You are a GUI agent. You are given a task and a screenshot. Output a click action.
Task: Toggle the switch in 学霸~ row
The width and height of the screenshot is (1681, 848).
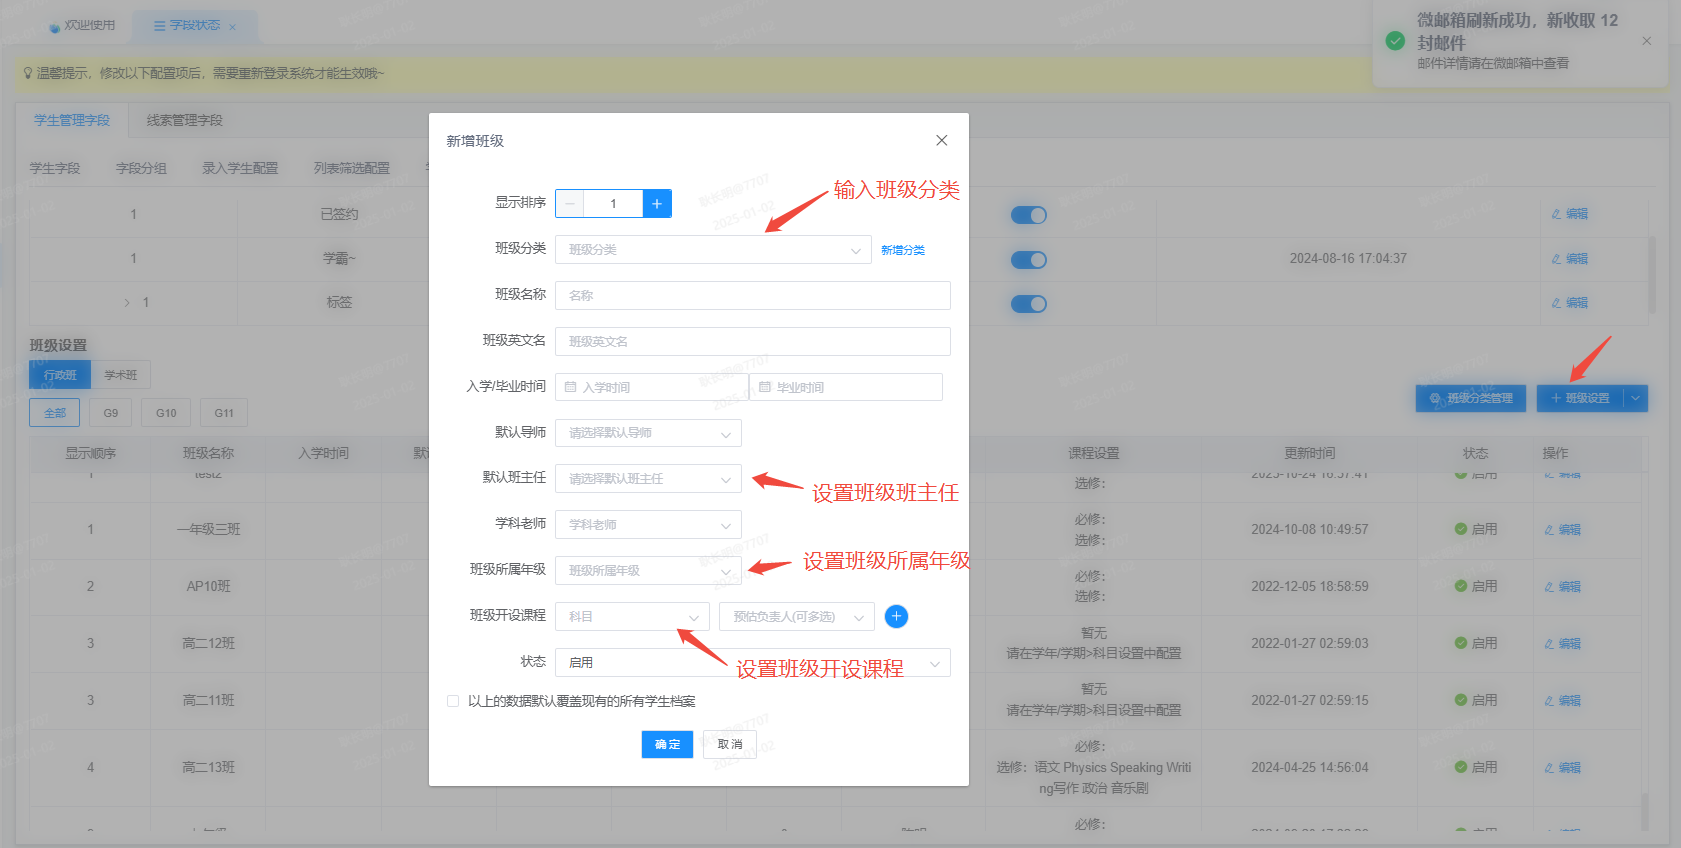click(1028, 260)
